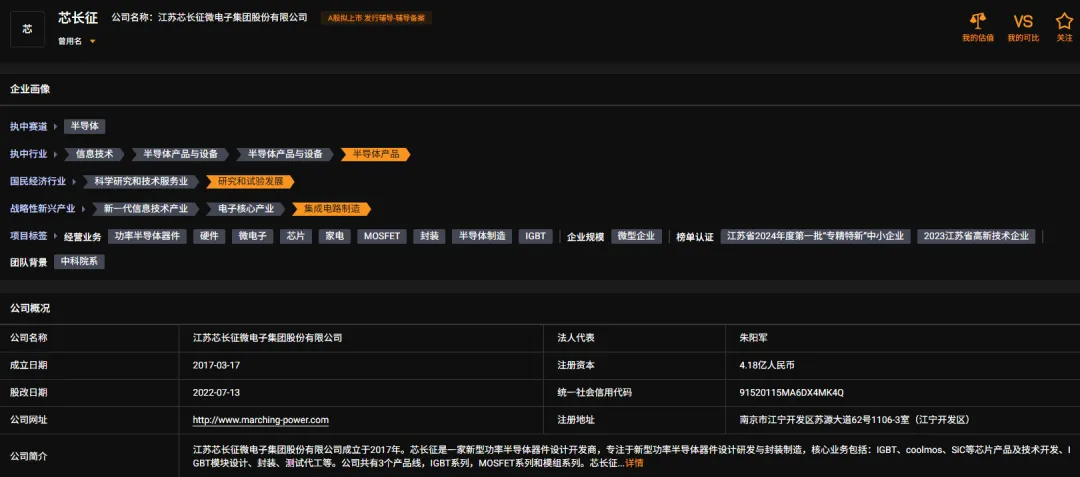Expand 执中行业 arrow
This screenshot has width=1080, height=477.
[x=56, y=154]
